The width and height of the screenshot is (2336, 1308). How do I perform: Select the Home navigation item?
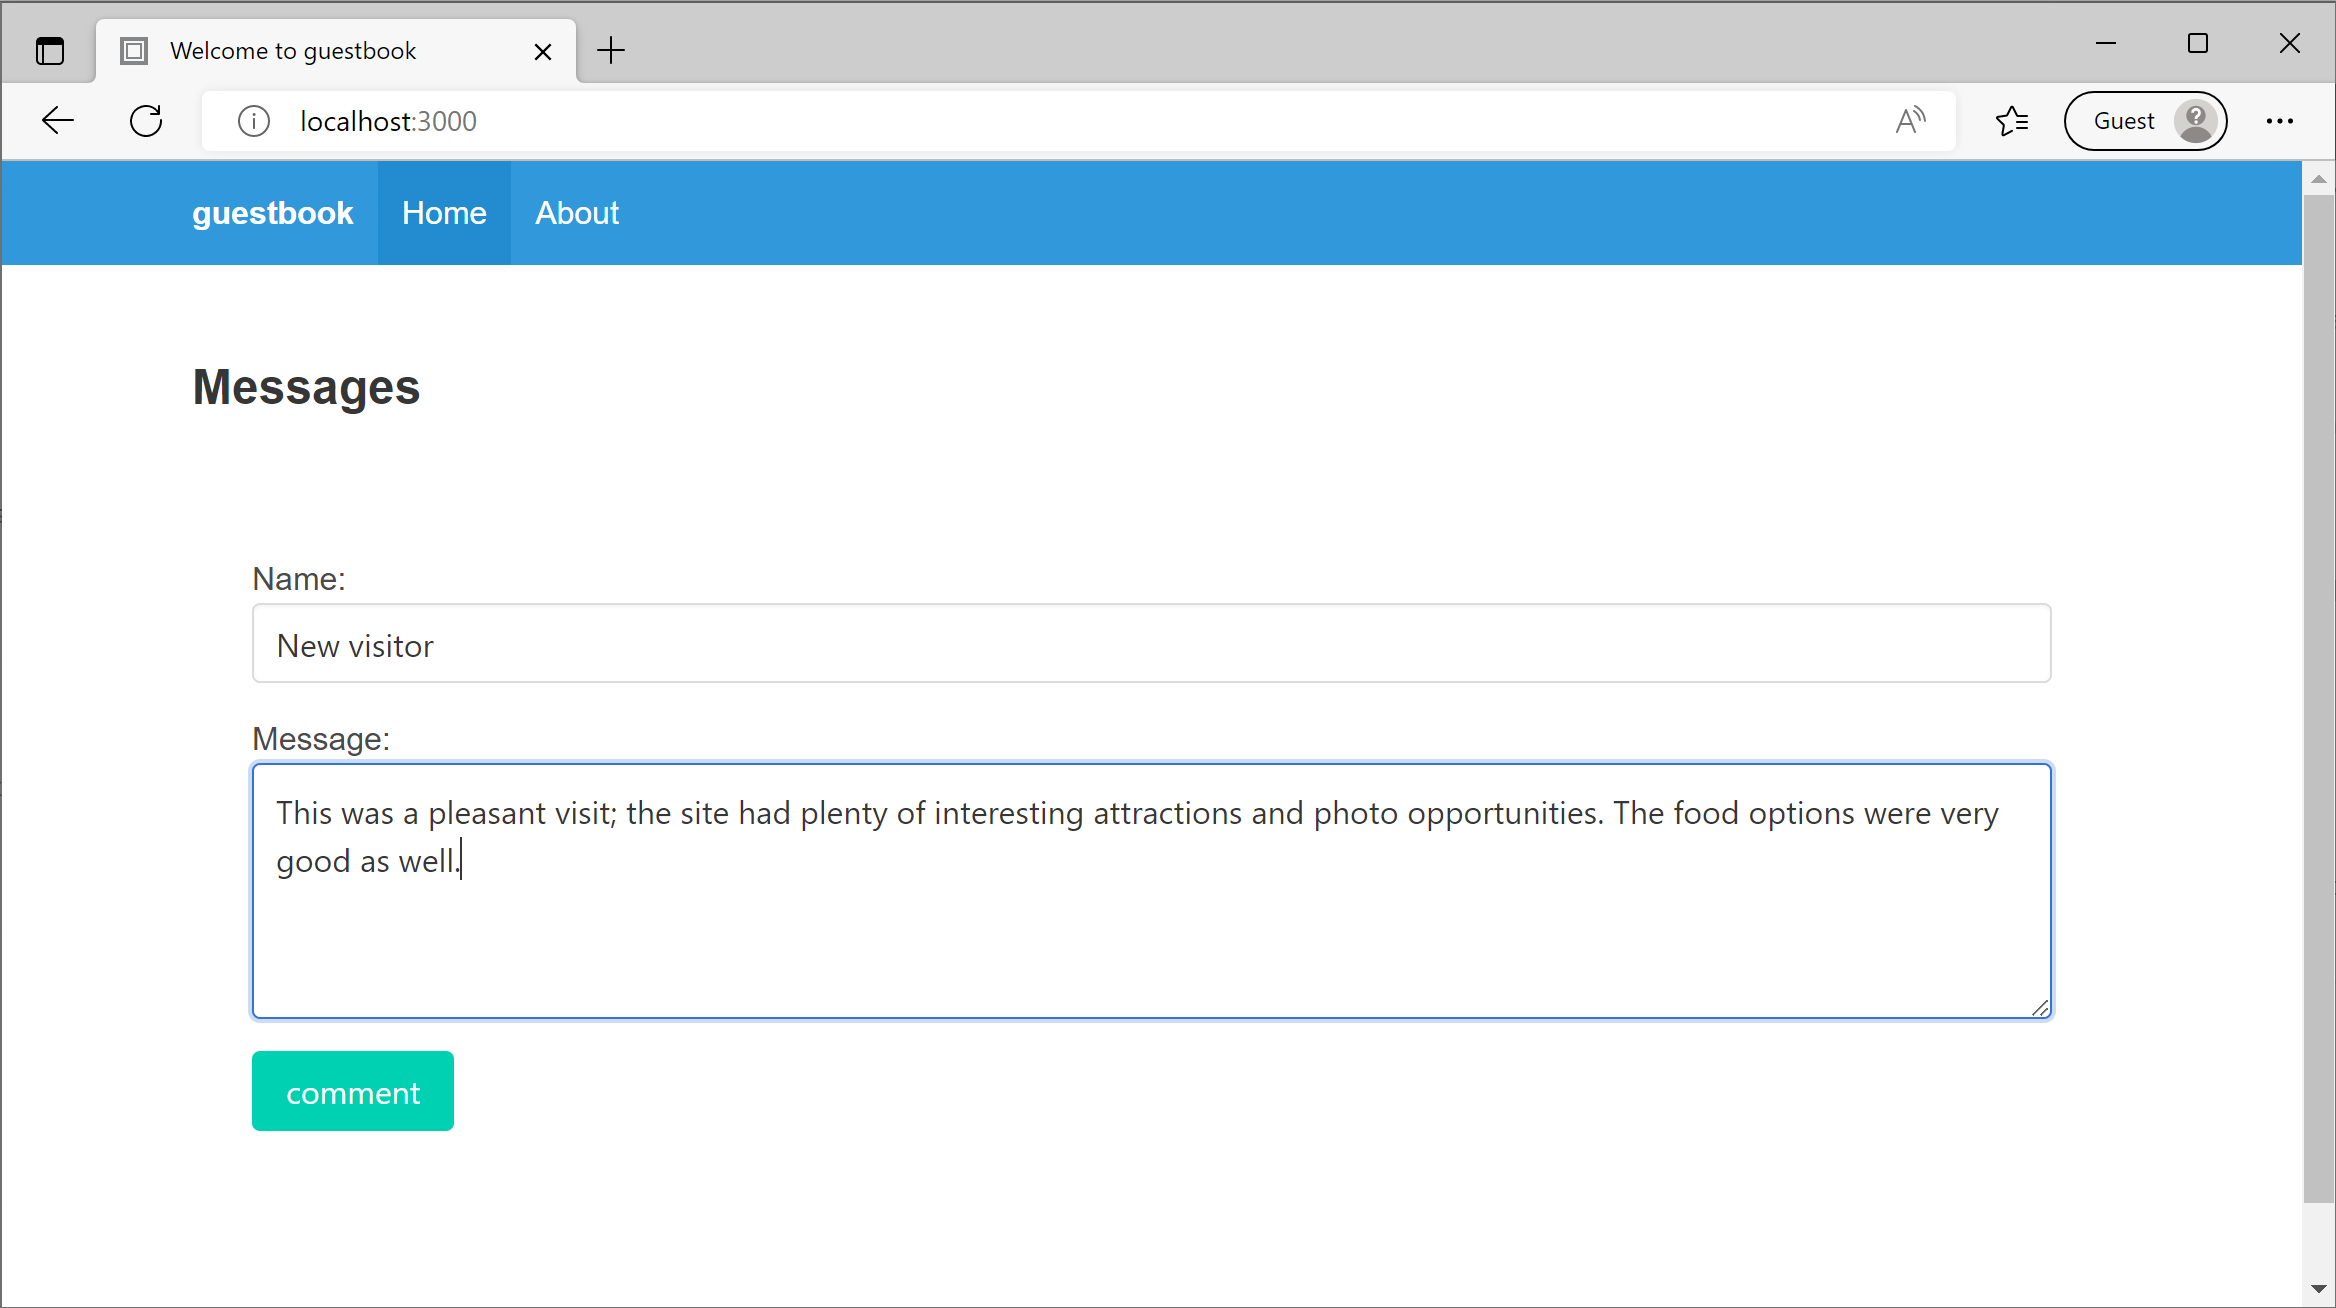[444, 212]
